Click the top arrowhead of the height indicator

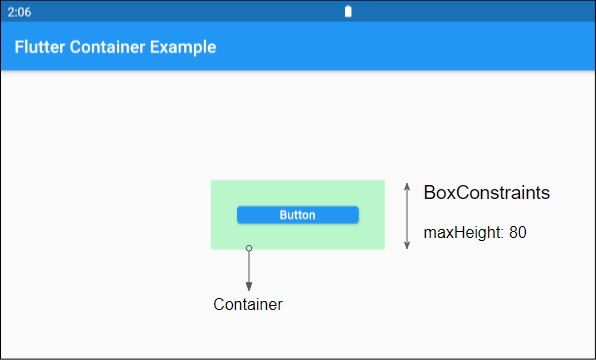pos(407,186)
